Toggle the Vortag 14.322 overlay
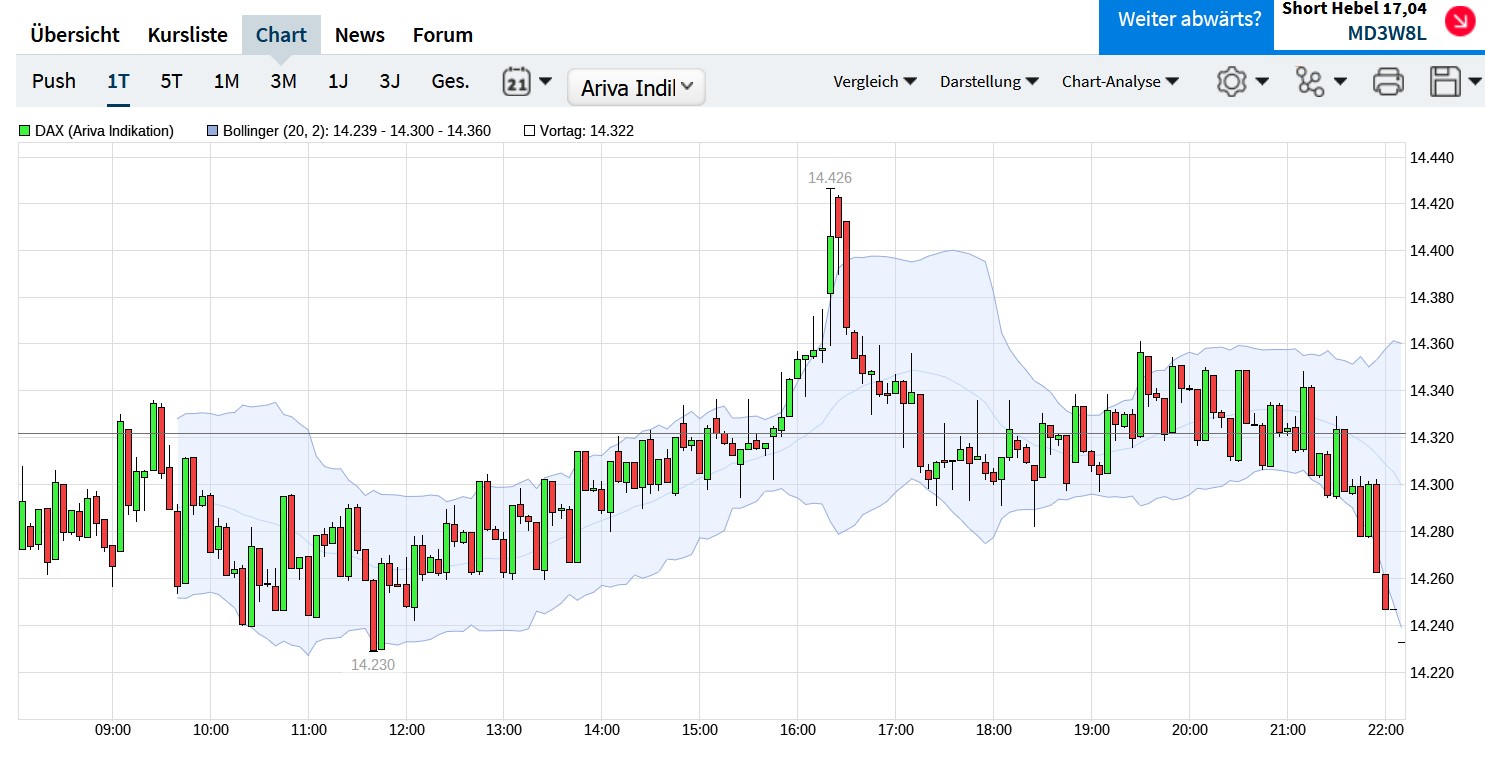This screenshot has height=761, width=1485. tap(529, 130)
